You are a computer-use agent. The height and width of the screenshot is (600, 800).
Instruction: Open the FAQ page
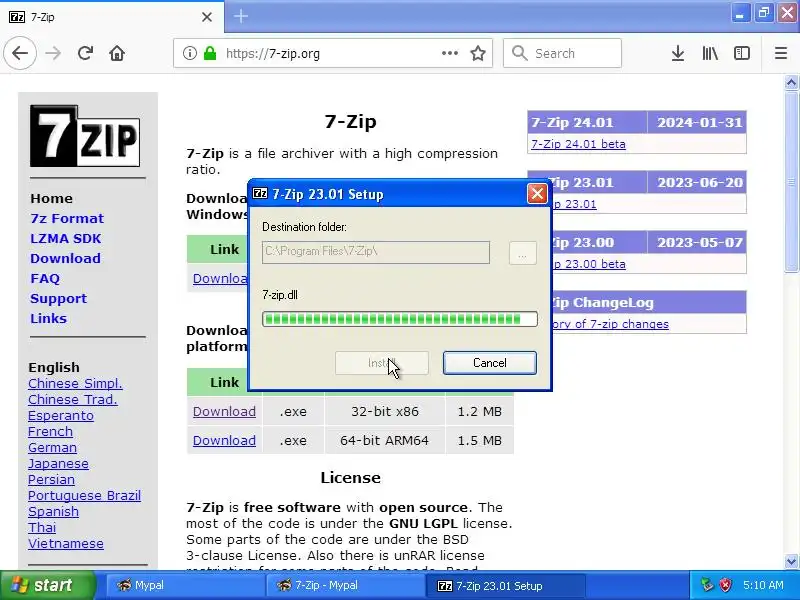click(45, 279)
